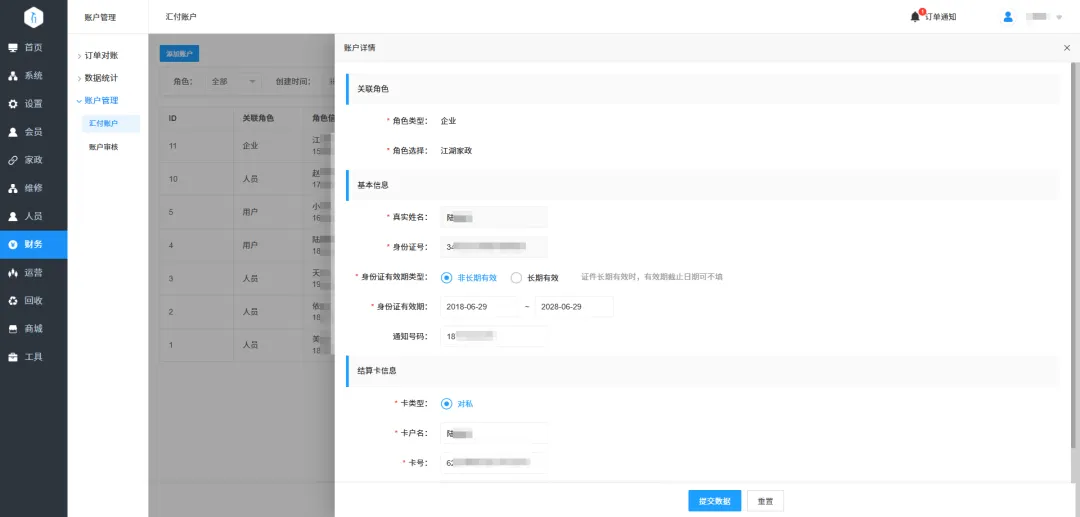The image size is (1080, 517).
Task: Click 江湖家政 role value text
Action: (x=456, y=151)
